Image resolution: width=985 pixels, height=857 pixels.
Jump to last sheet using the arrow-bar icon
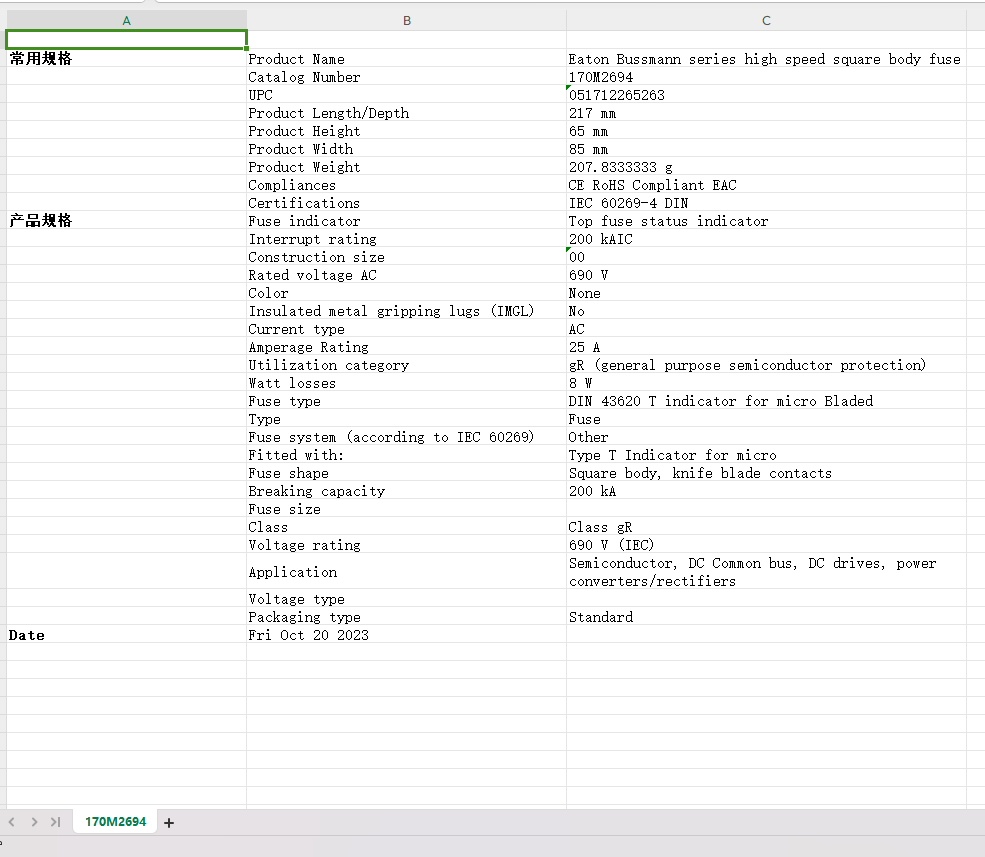[x=56, y=822]
